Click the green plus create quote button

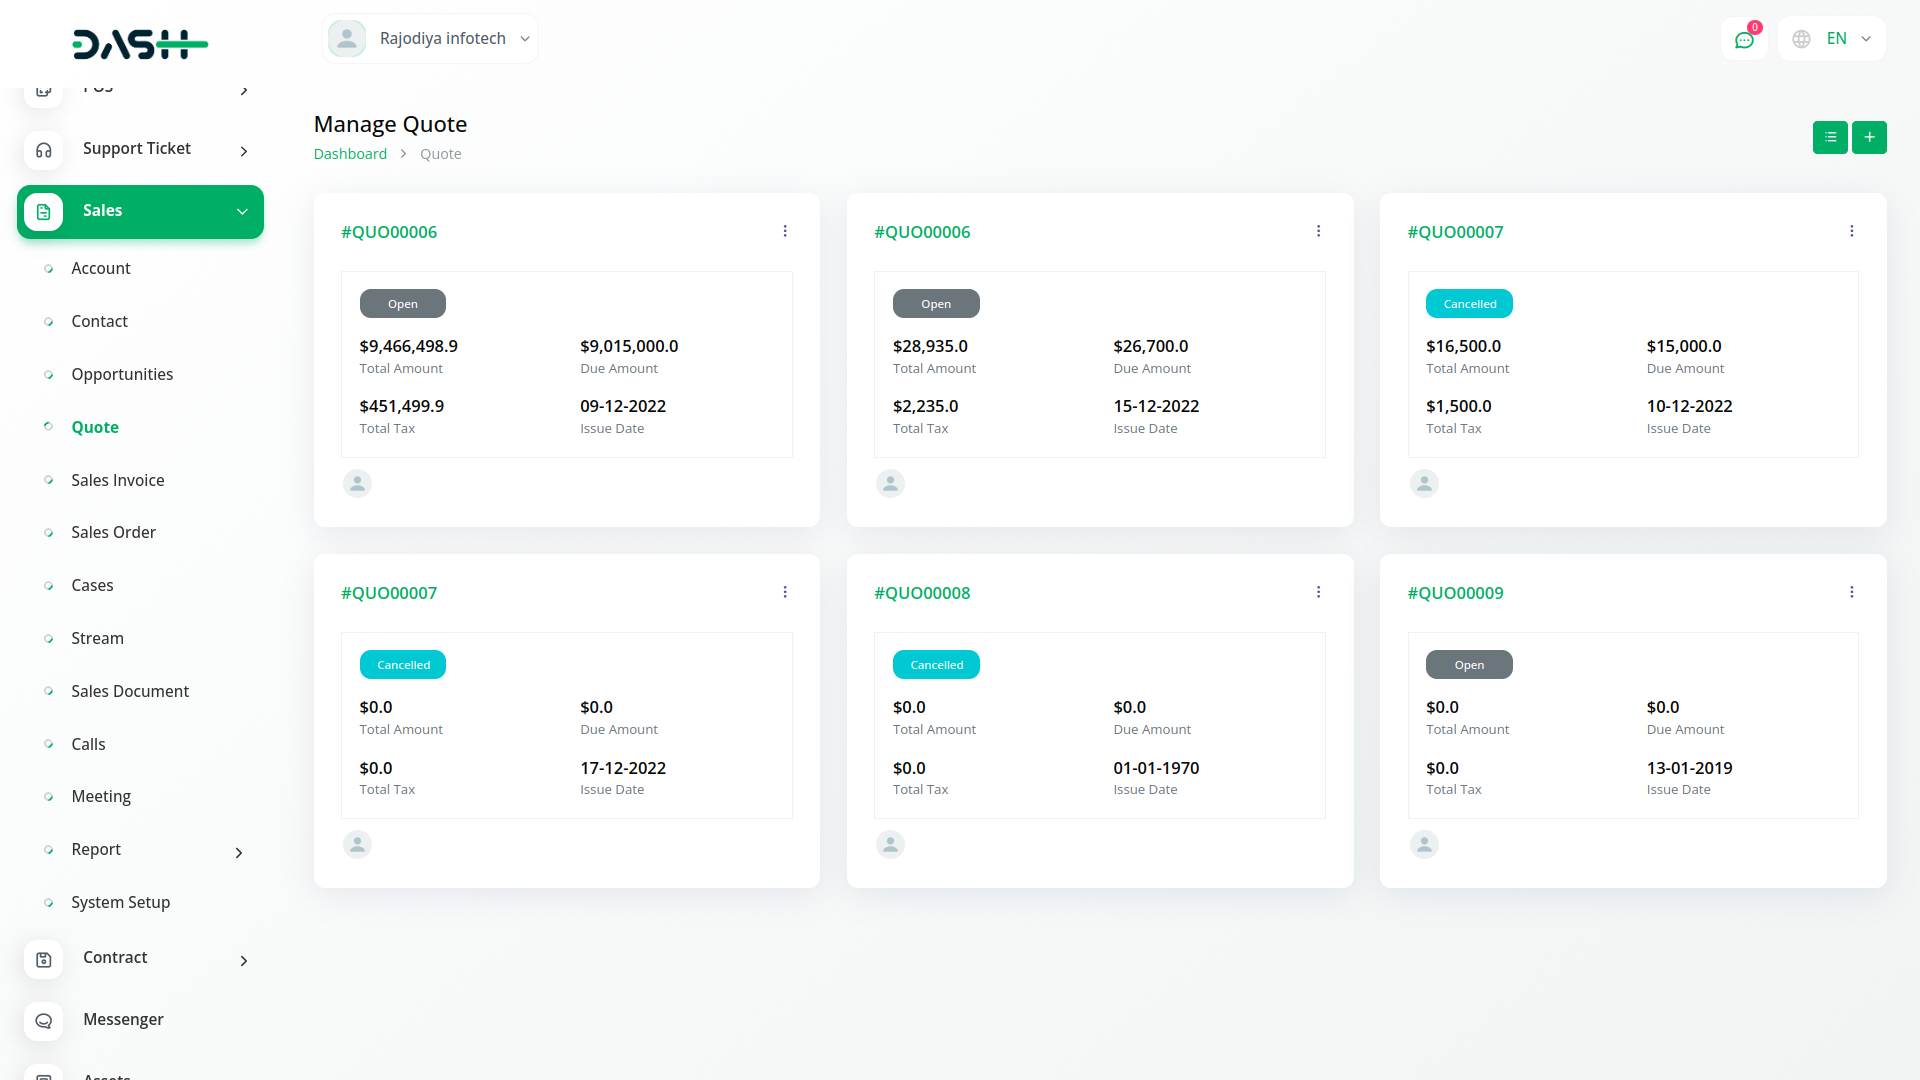(1868, 137)
